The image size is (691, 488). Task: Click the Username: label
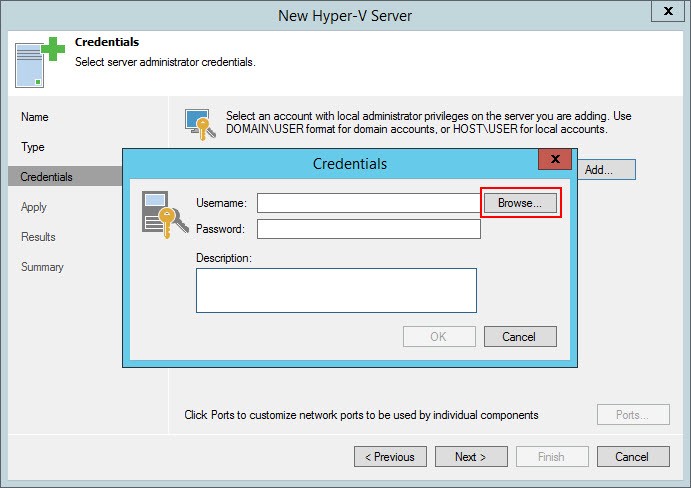point(221,203)
